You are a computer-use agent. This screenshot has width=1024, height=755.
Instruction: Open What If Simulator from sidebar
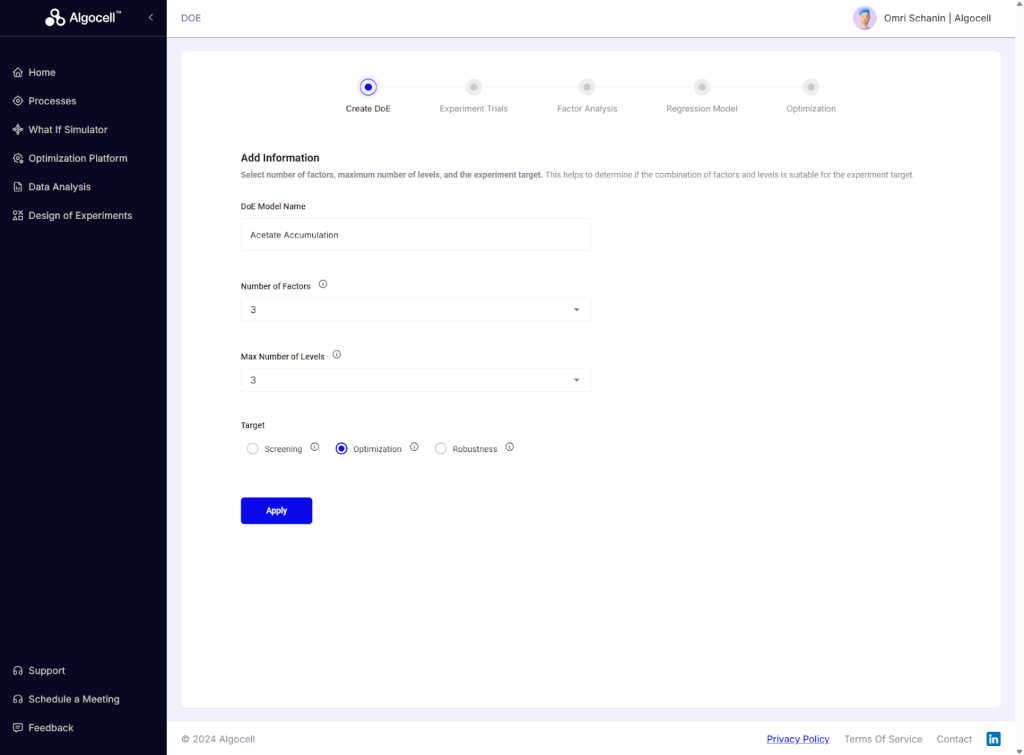point(67,130)
